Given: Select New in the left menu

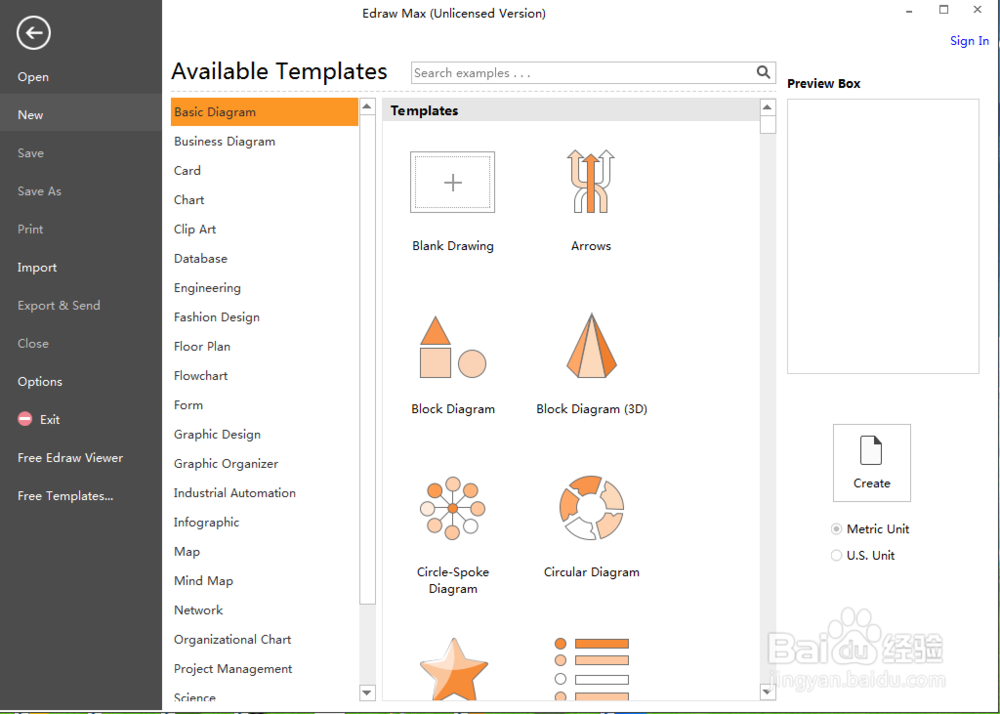Looking at the screenshot, I should point(81,115).
